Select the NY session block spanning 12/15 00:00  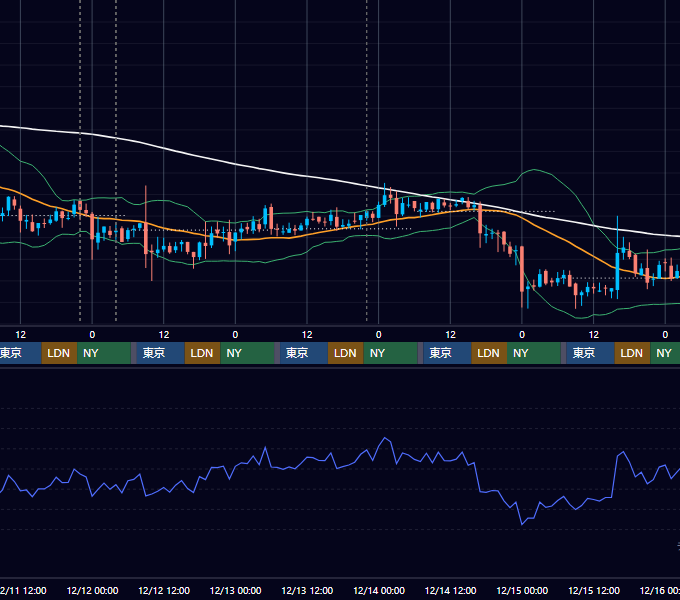[534, 353]
